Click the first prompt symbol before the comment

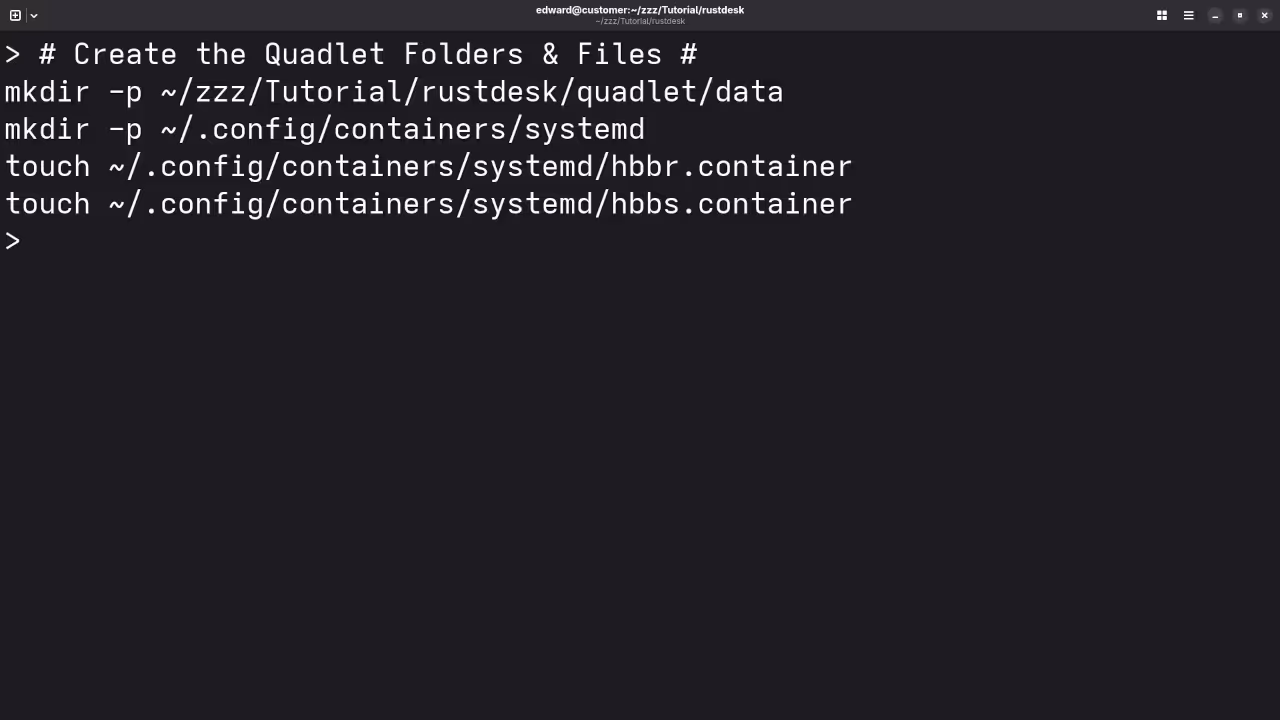[12, 54]
